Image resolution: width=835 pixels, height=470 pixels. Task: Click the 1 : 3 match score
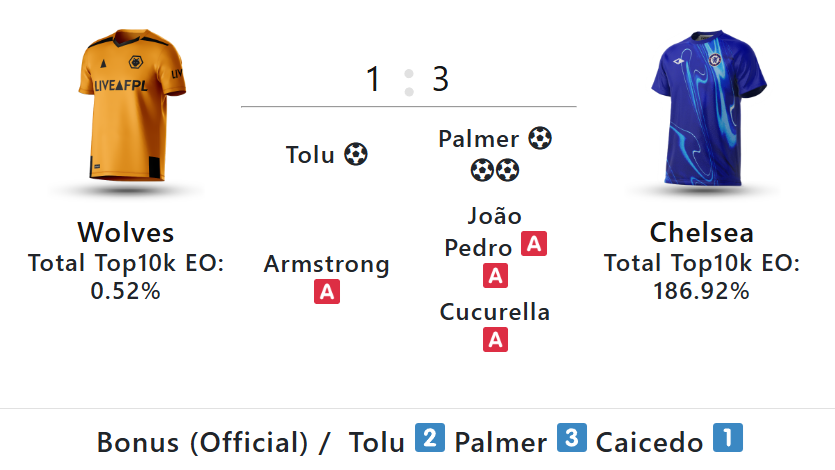point(408,79)
